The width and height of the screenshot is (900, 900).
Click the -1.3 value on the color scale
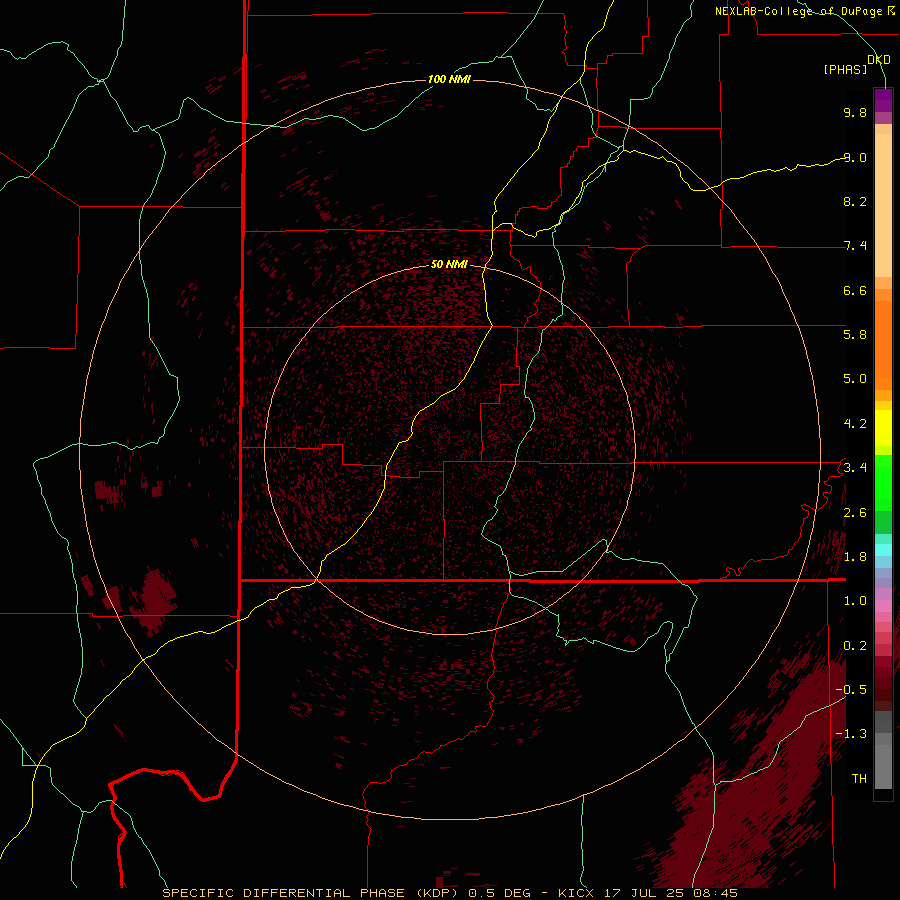tap(851, 734)
